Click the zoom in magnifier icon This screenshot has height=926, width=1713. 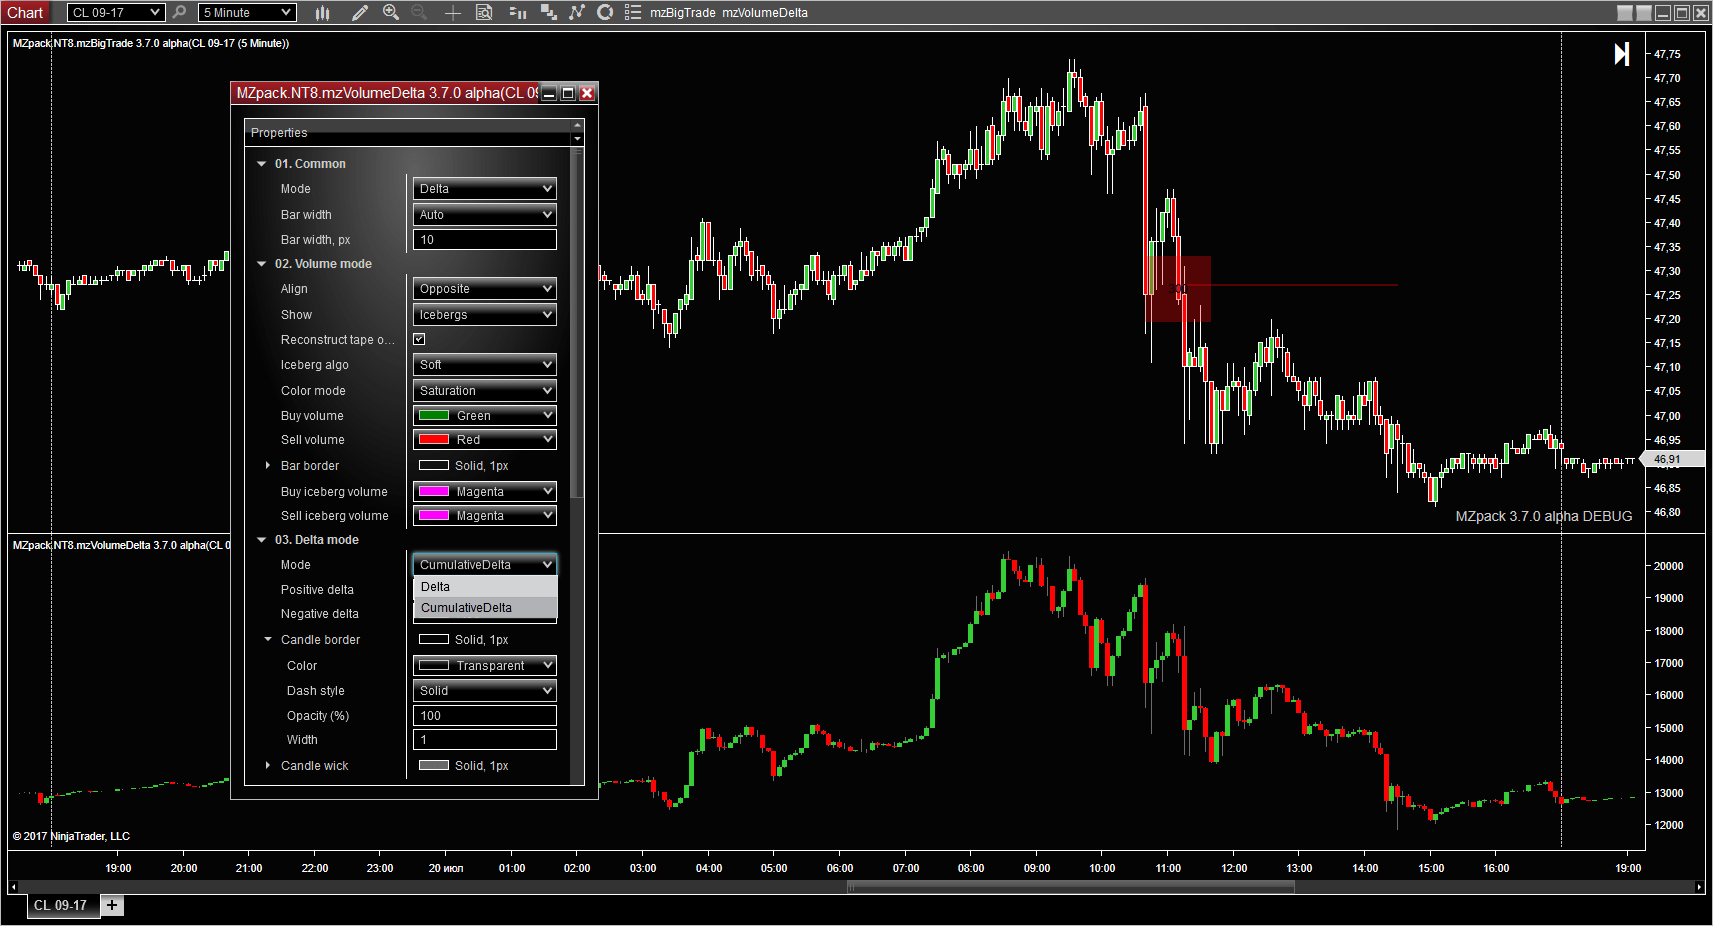click(391, 12)
